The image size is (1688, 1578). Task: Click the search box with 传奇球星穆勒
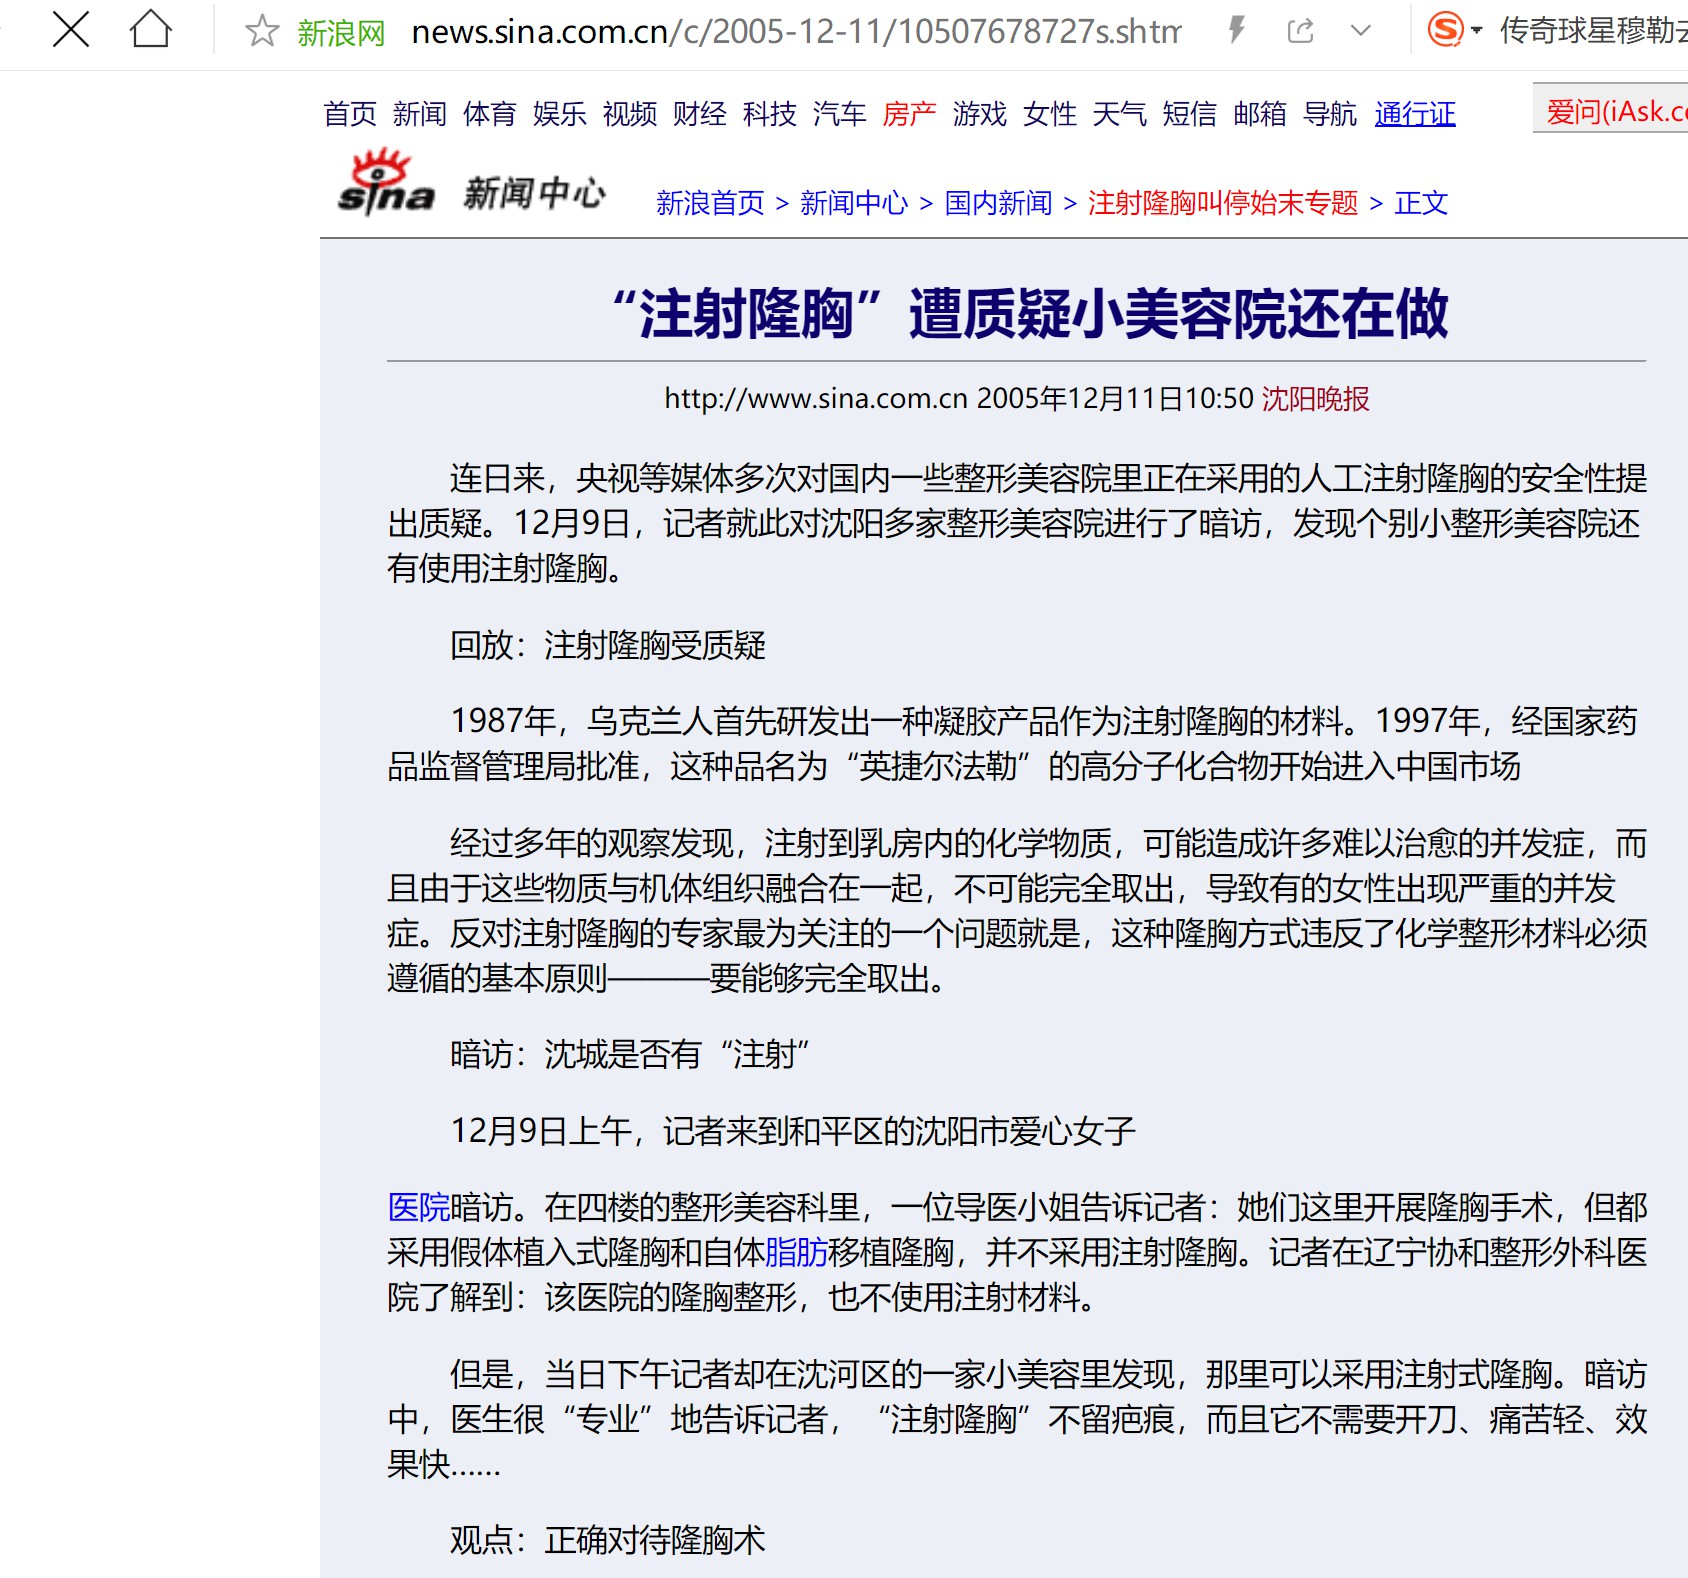pyautogui.click(x=1593, y=31)
